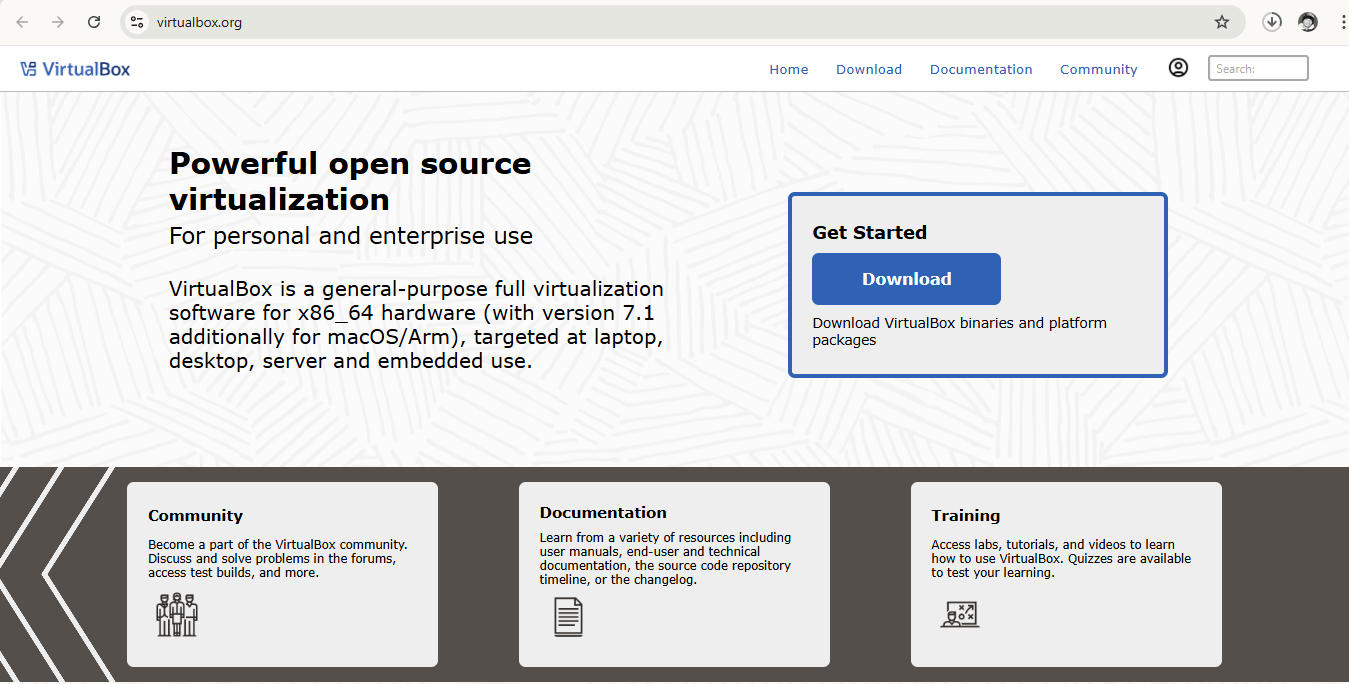Image resolution: width=1349 pixels, height=684 pixels.
Task: Open the Documentation menu item
Action: coord(981,69)
